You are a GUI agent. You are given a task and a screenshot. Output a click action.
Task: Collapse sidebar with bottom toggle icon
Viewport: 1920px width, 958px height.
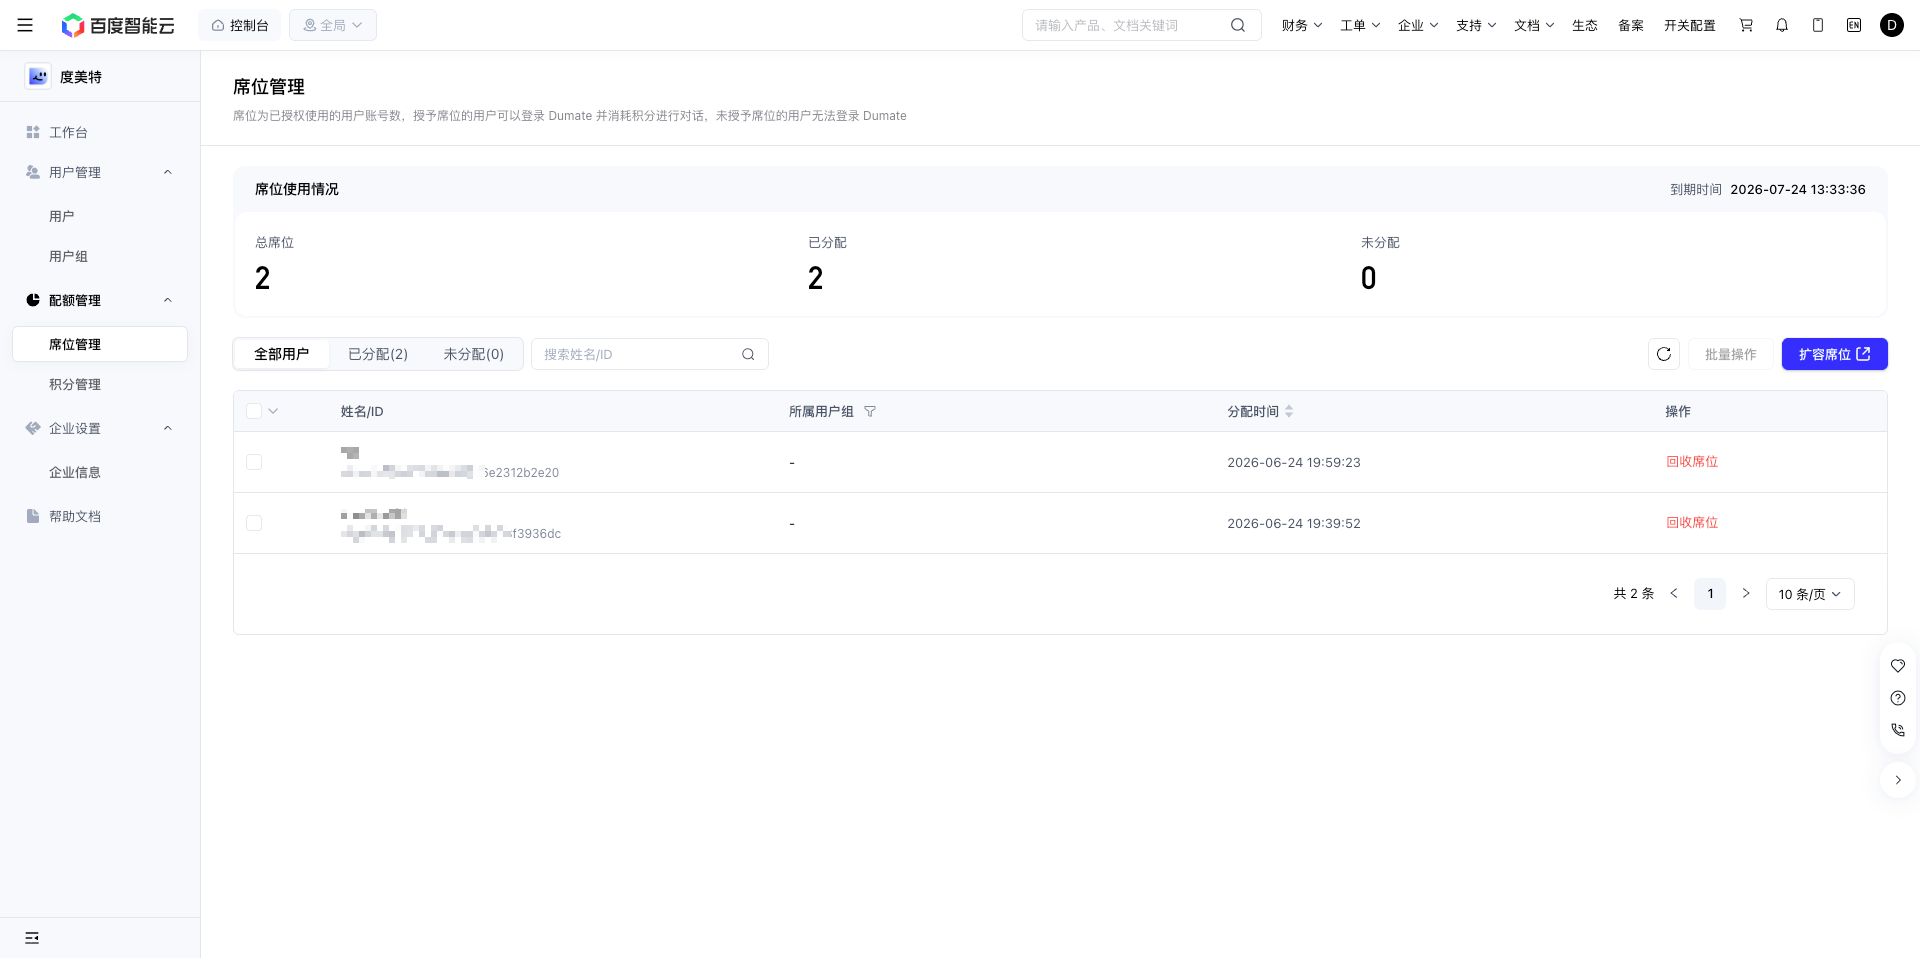point(32,938)
